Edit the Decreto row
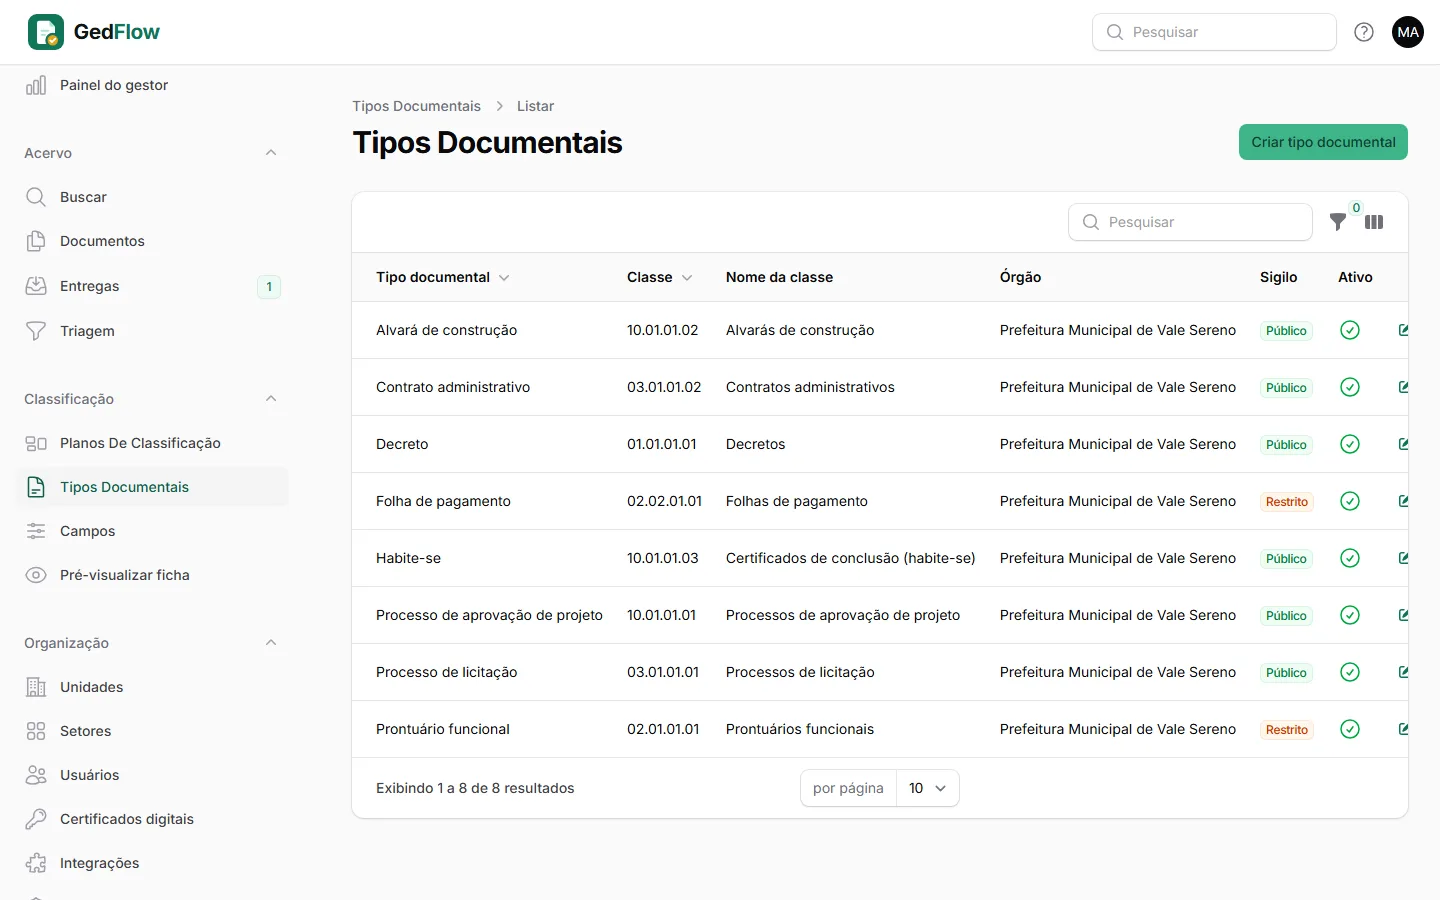Viewport: 1440px width, 900px height. pos(1403,444)
